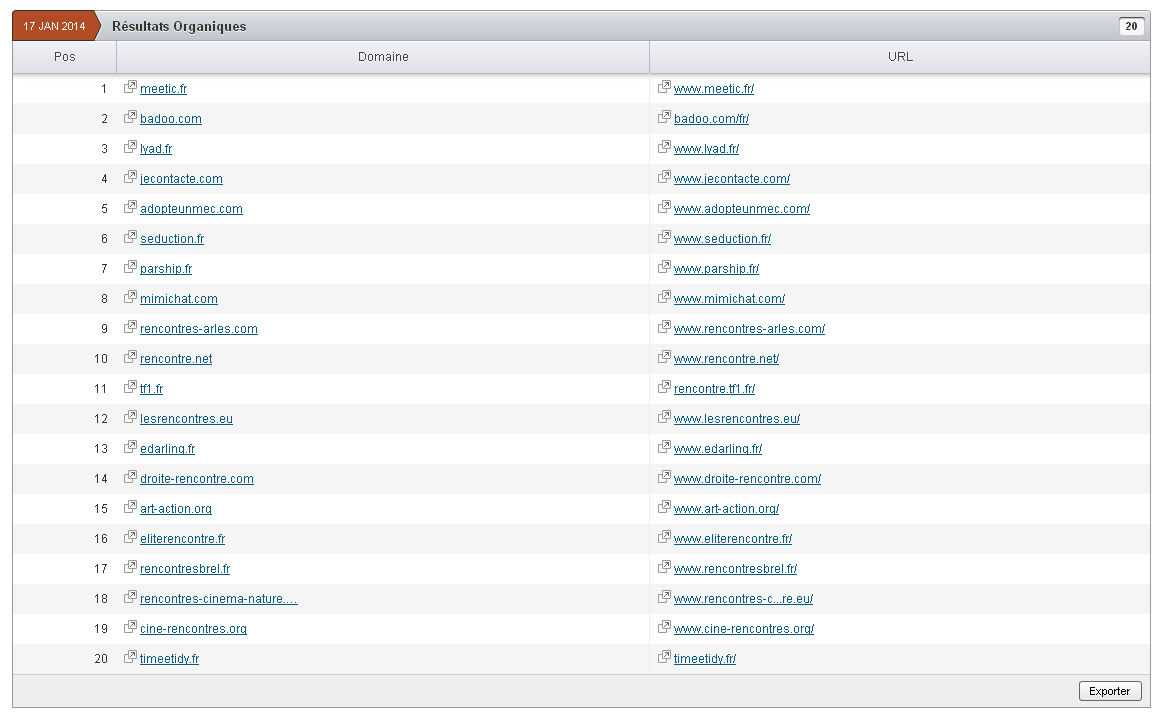Image resolution: width=1165 pixels, height=718 pixels.
Task: Click external-link icon beside www.art-action.org/ URL
Action: (664, 507)
